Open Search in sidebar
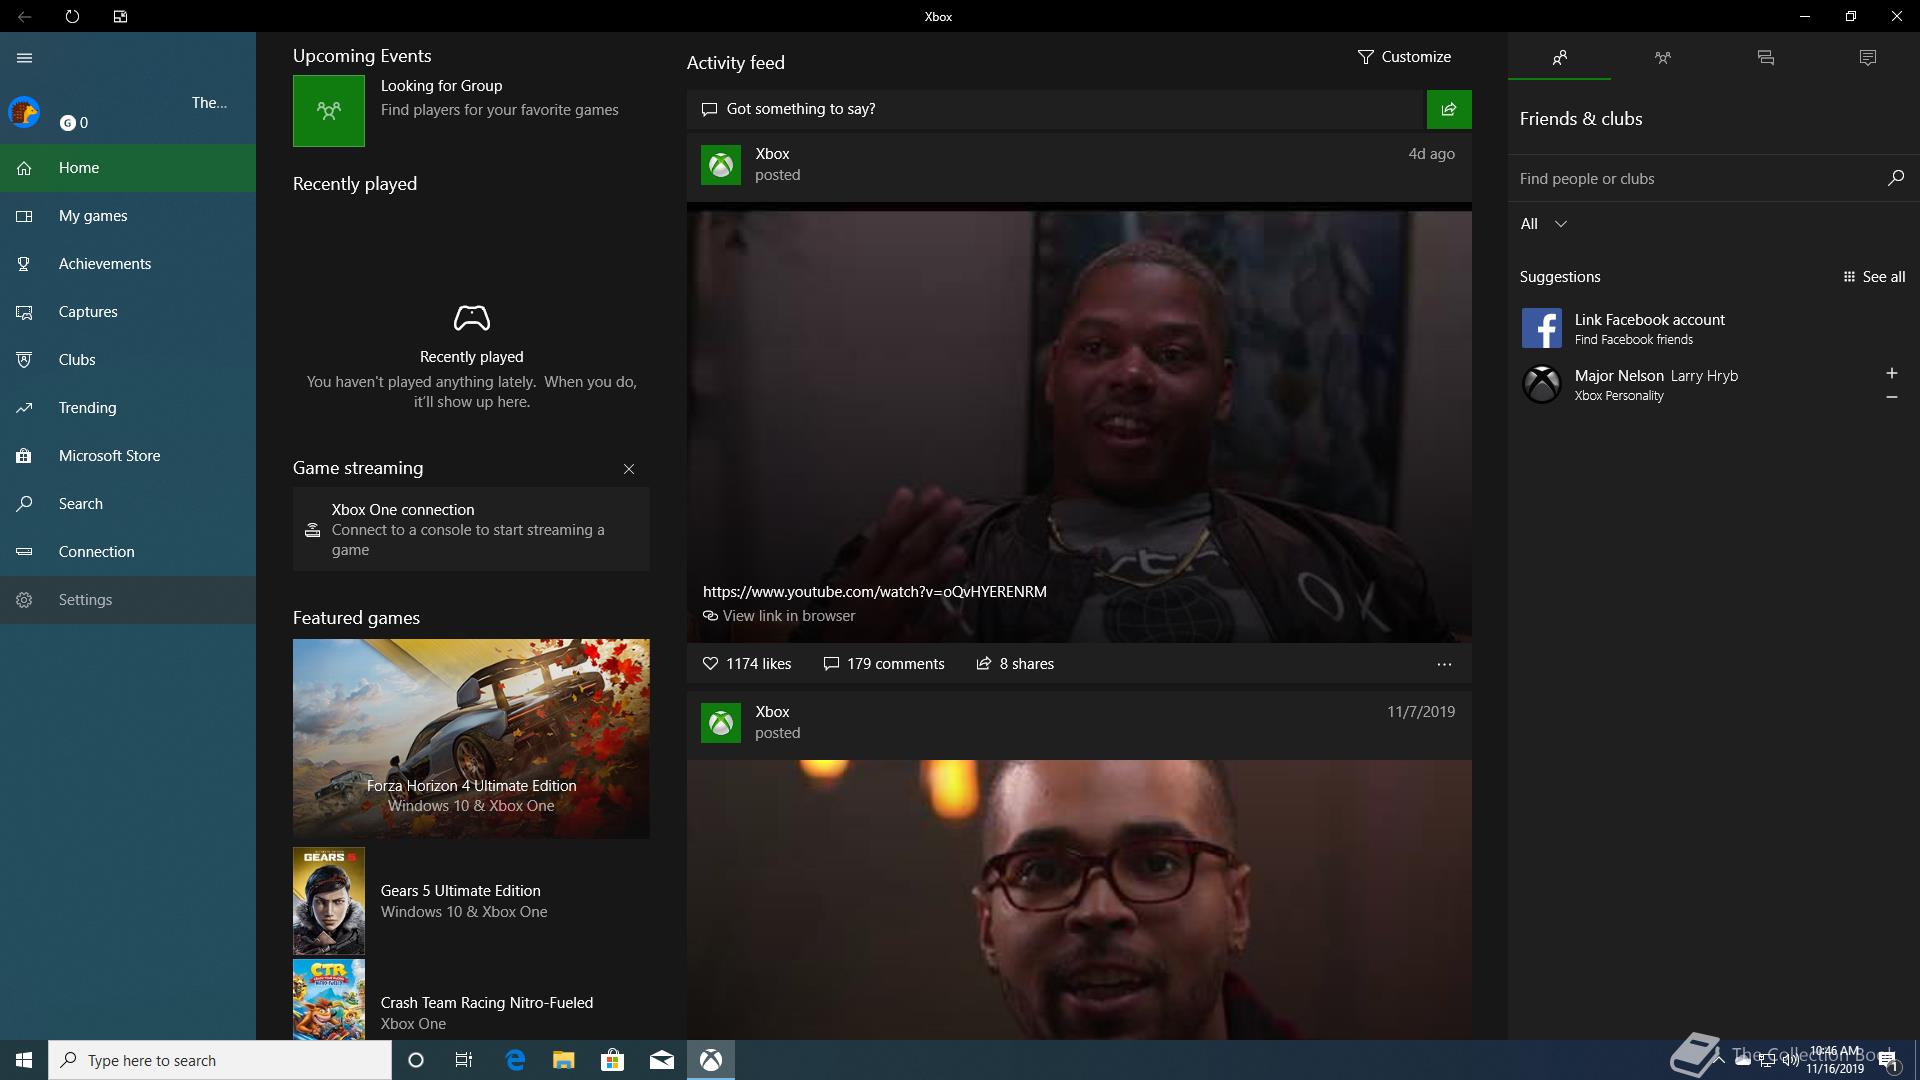 coord(128,504)
